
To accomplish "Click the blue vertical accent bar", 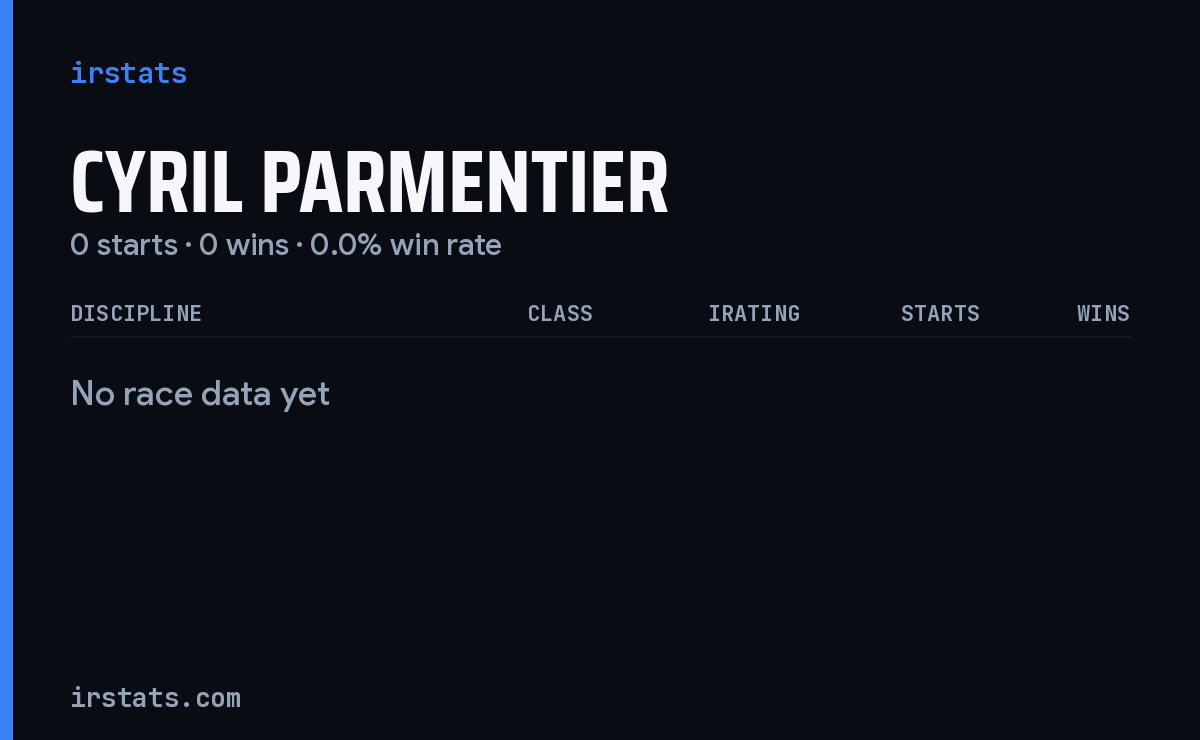I will (x=6, y=370).
